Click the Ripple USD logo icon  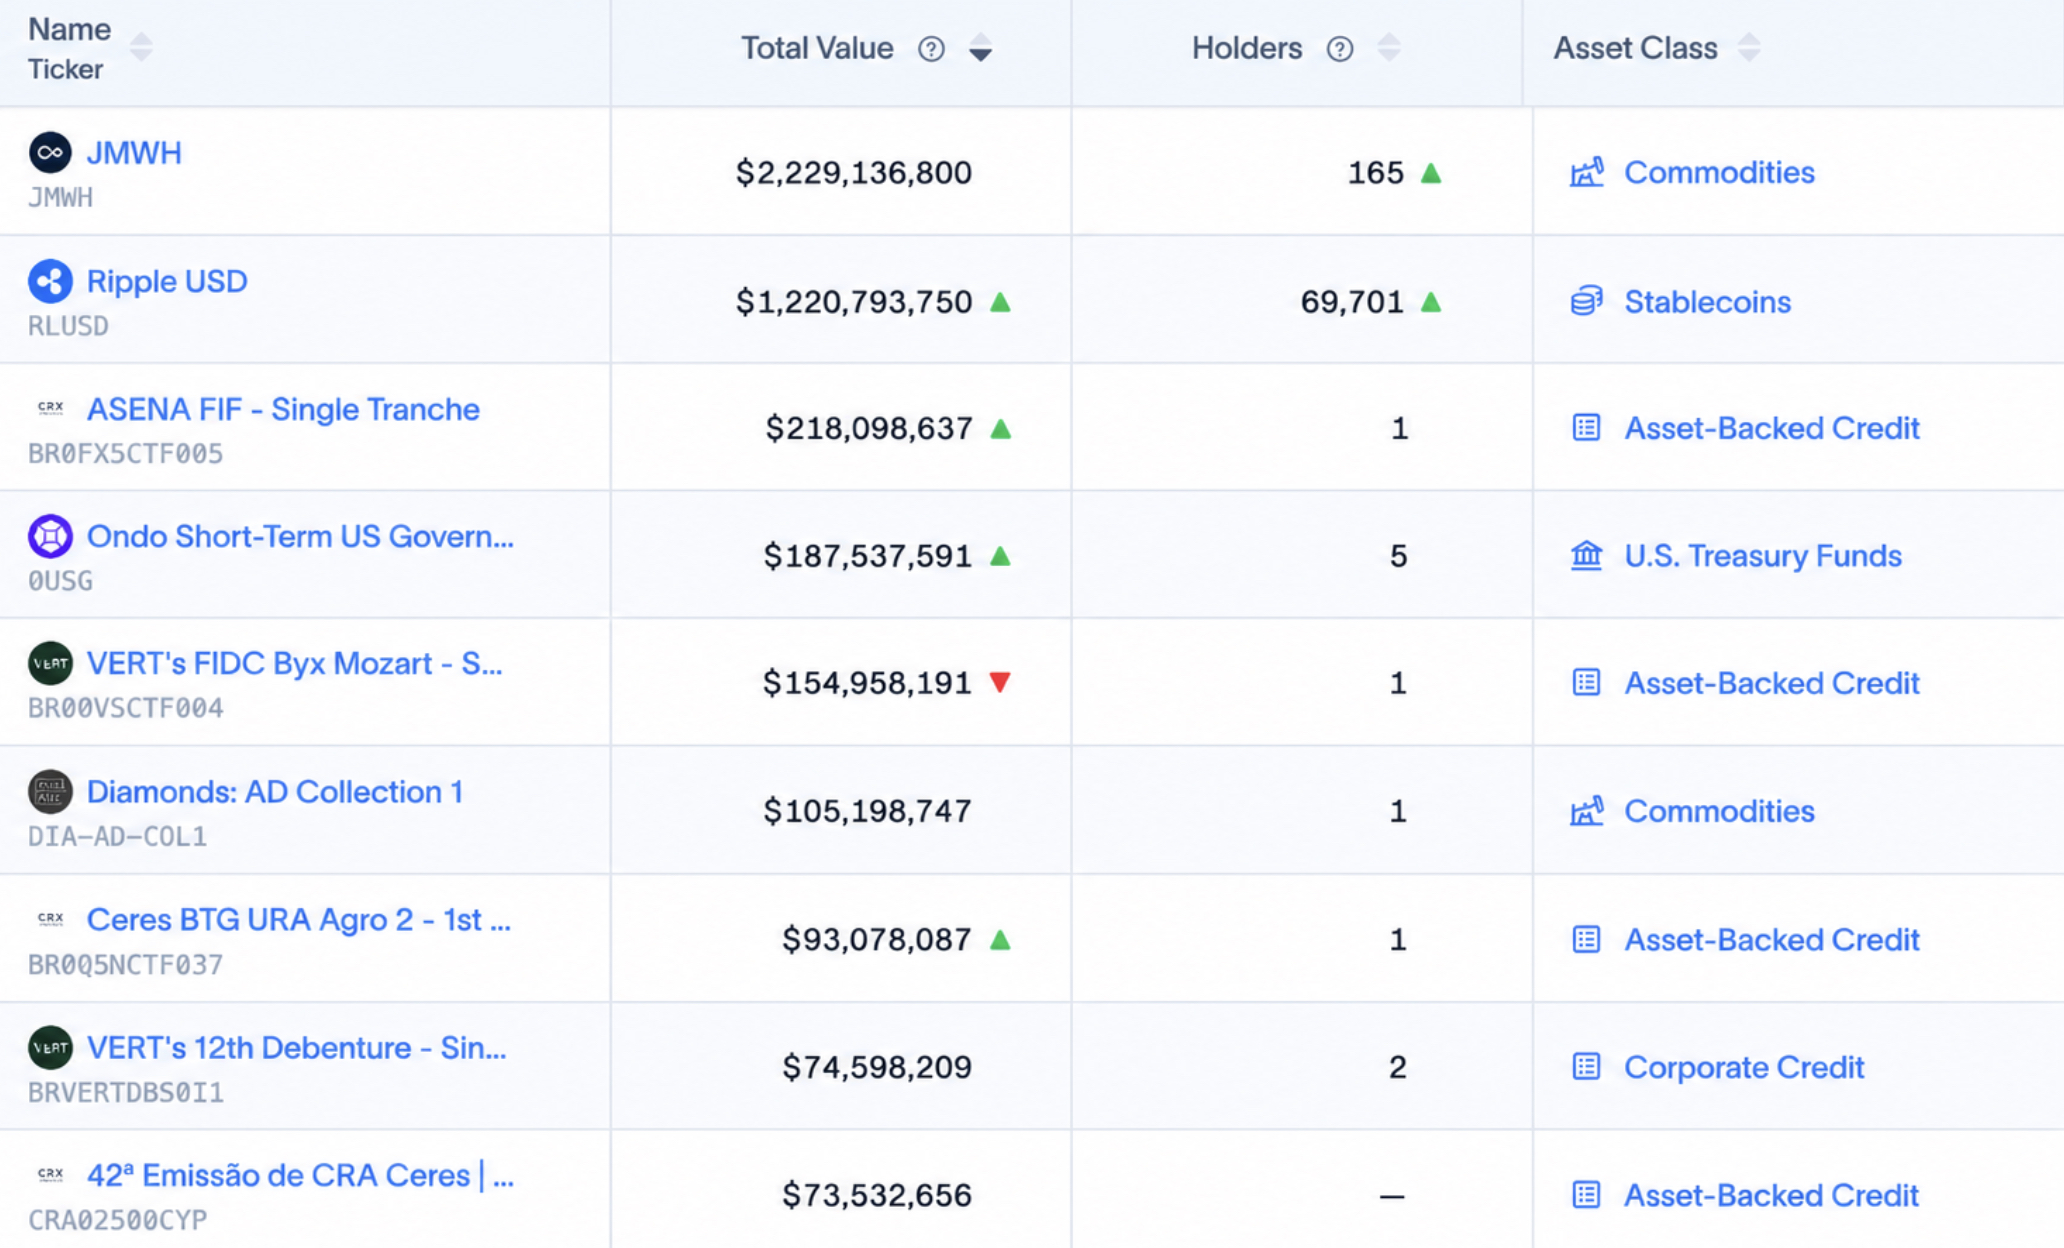(50, 281)
